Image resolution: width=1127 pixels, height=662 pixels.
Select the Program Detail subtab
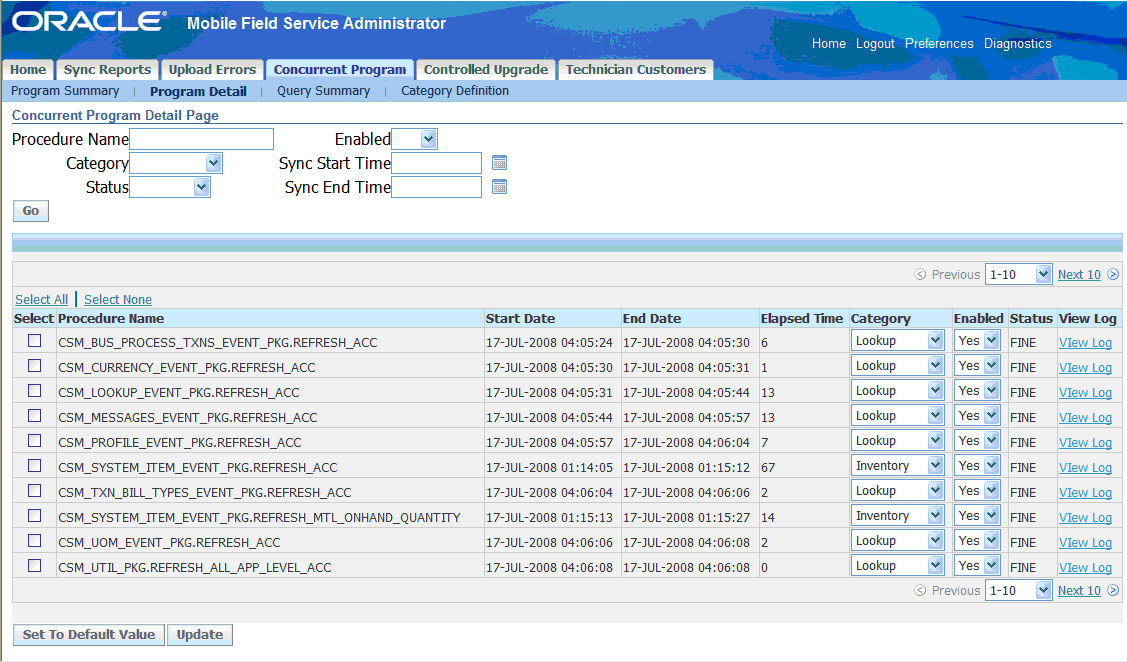pos(198,91)
